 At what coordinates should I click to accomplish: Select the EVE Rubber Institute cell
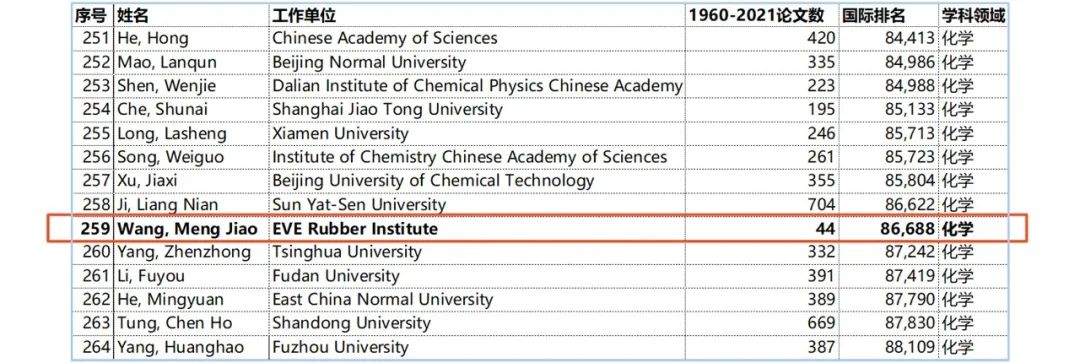coord(477,229)
